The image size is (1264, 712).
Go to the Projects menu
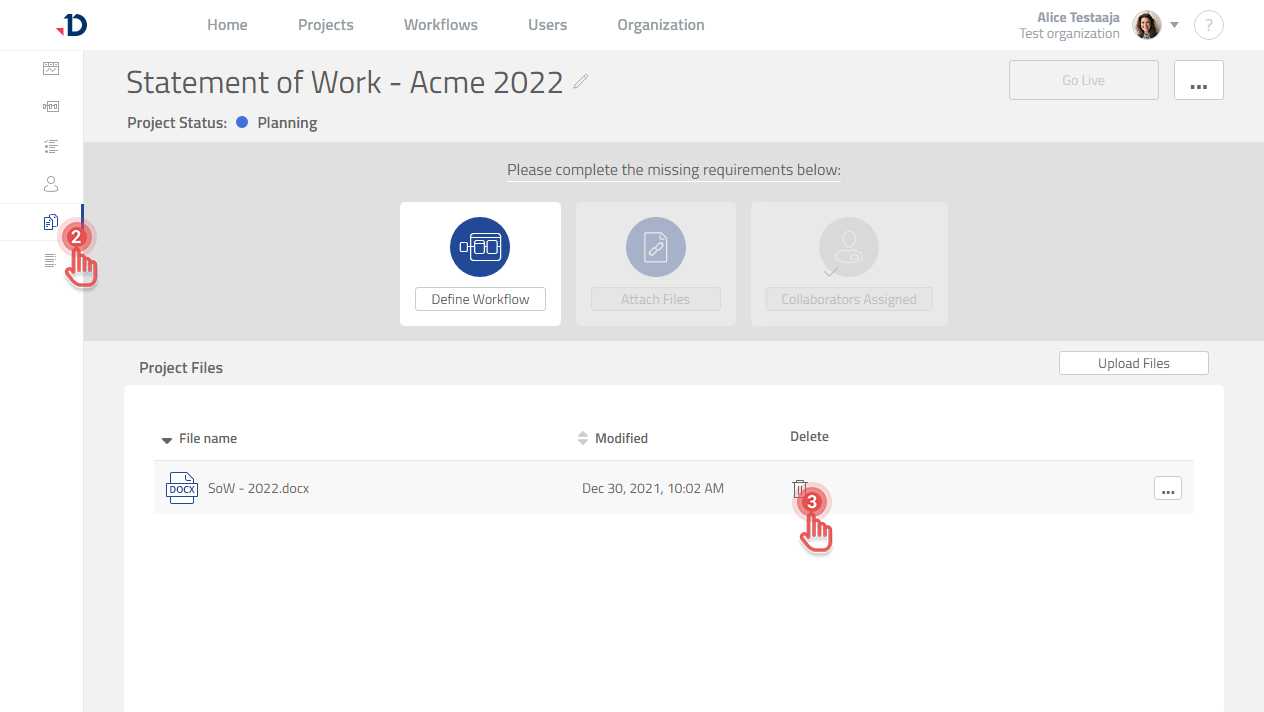pos(325,25)
